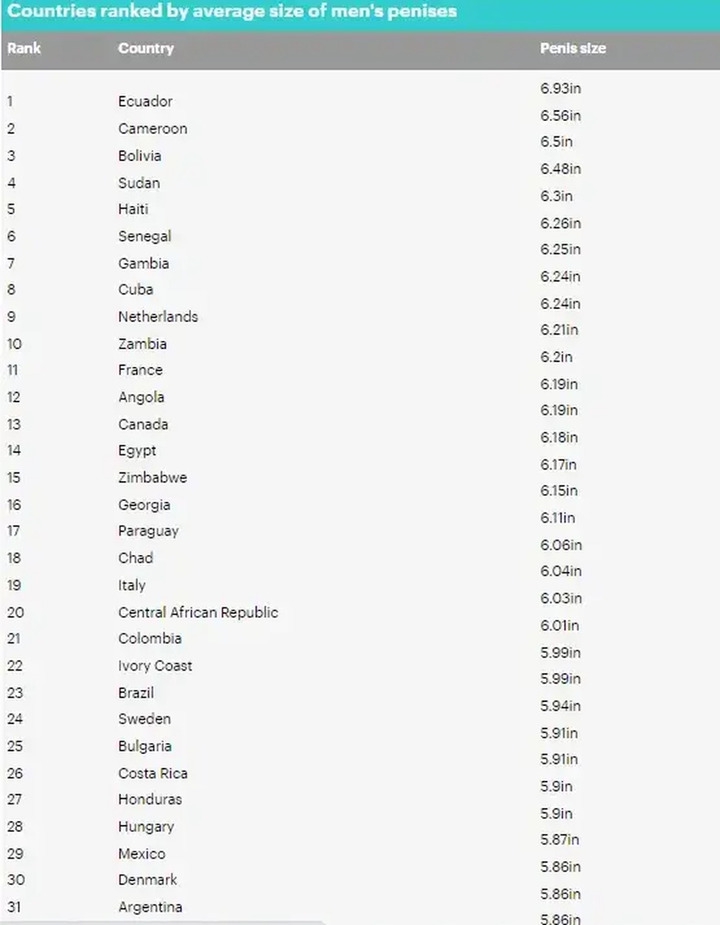Select the 6.93in value

pyautogui.click(x=560, y=88)
